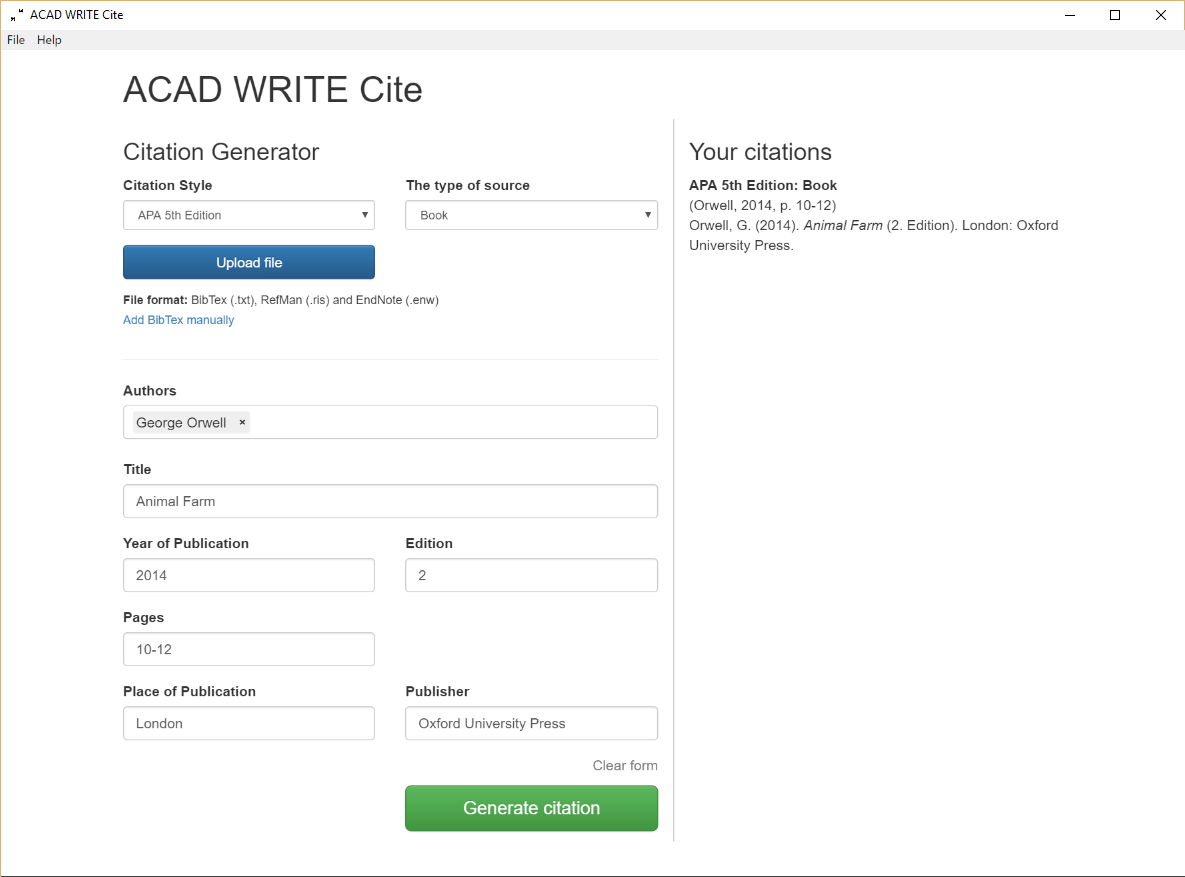Viewport: 1185px width, 877px height.
Task: Focus the Place of Publication field
Action: point(249,723)
